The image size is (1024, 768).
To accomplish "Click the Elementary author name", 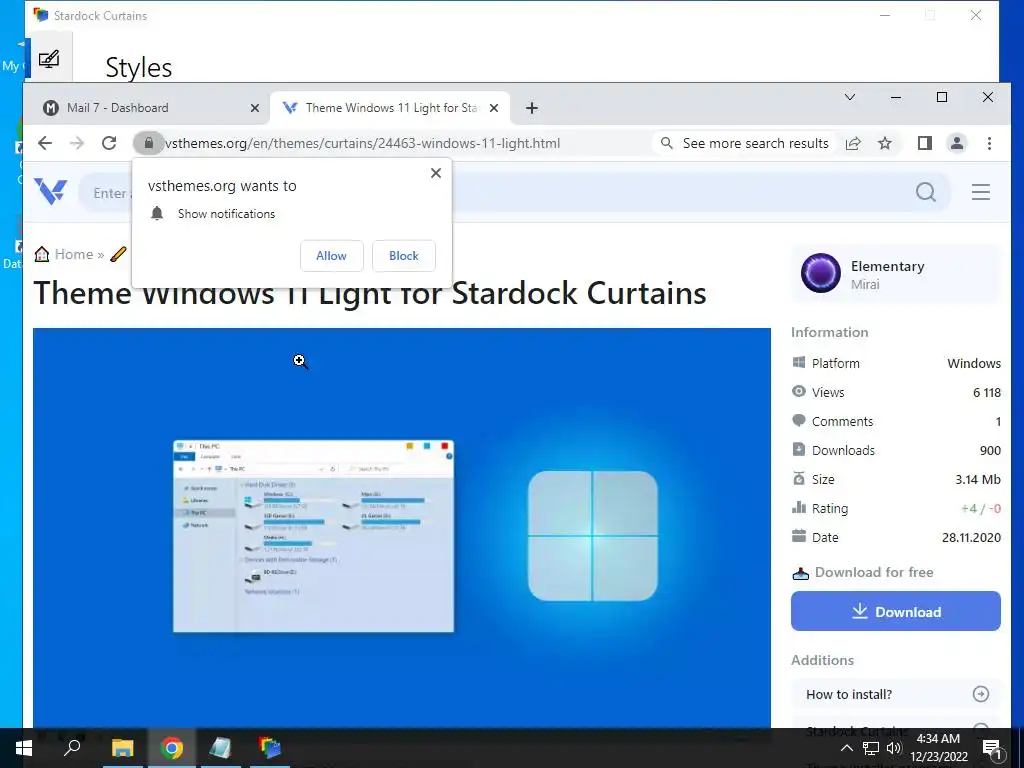I will pos(888,266).
